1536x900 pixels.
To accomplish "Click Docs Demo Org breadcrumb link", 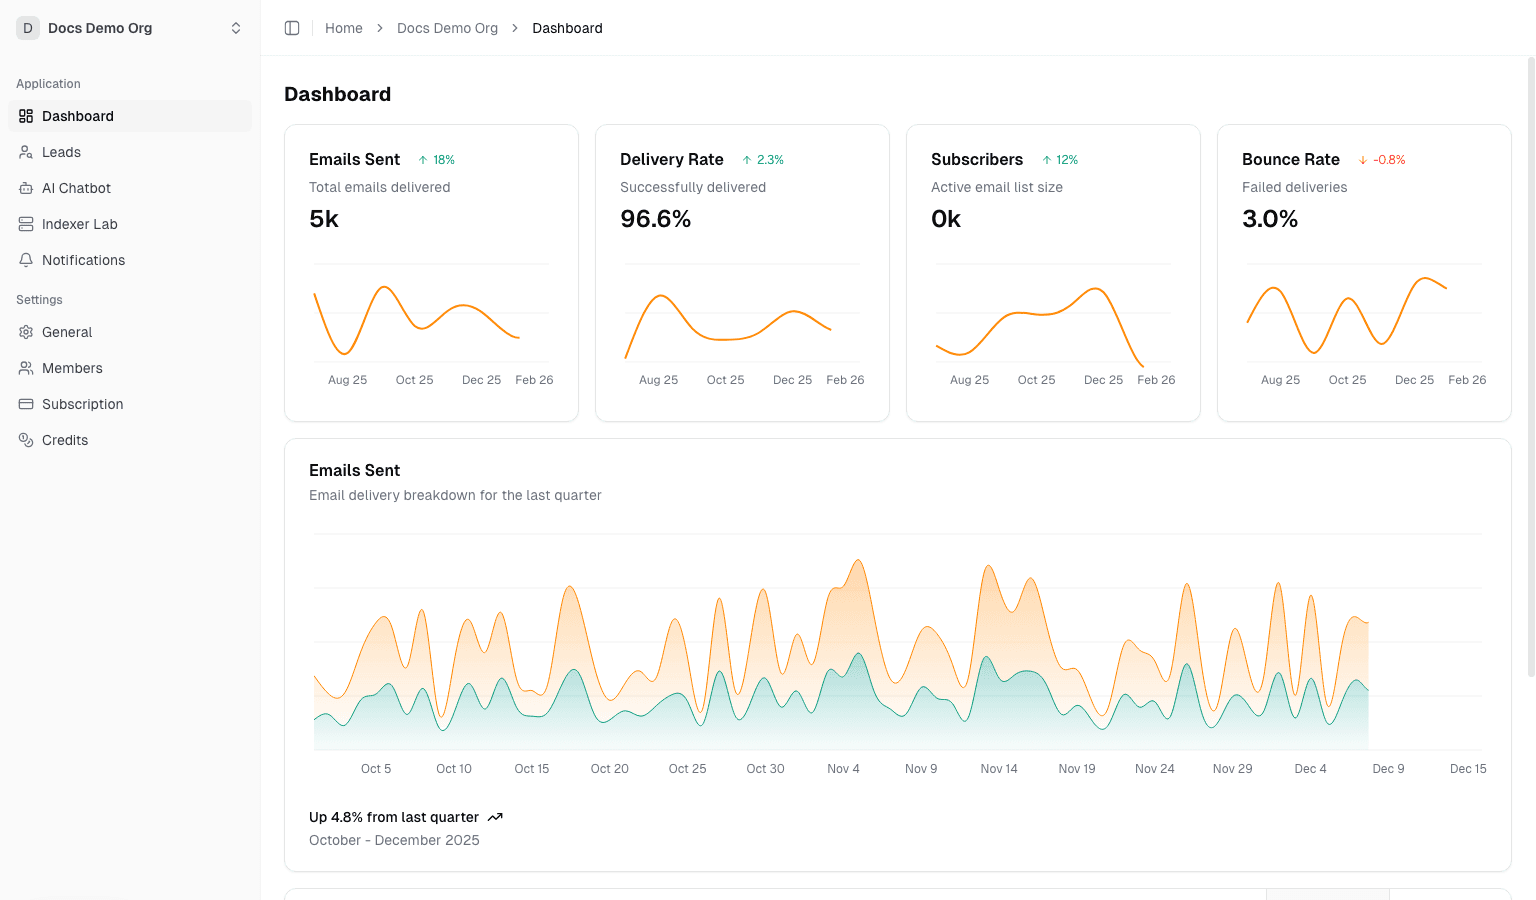I will click(x=447, y=28).
